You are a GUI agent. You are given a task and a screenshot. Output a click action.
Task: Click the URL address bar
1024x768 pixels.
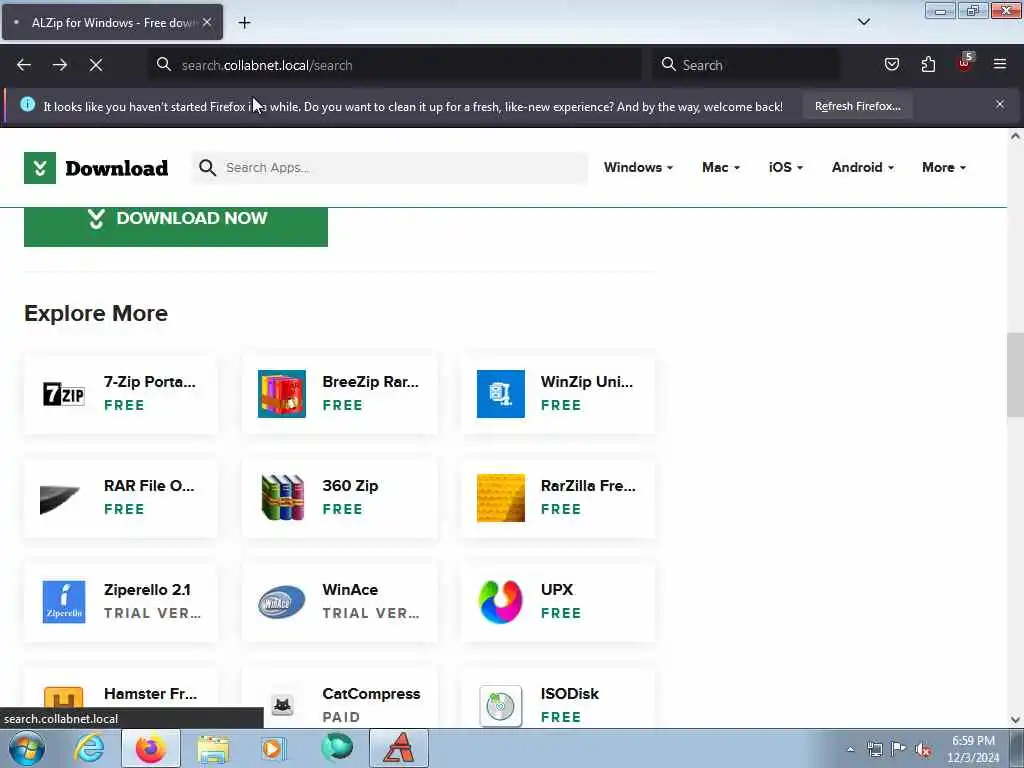tap(395, 65)
